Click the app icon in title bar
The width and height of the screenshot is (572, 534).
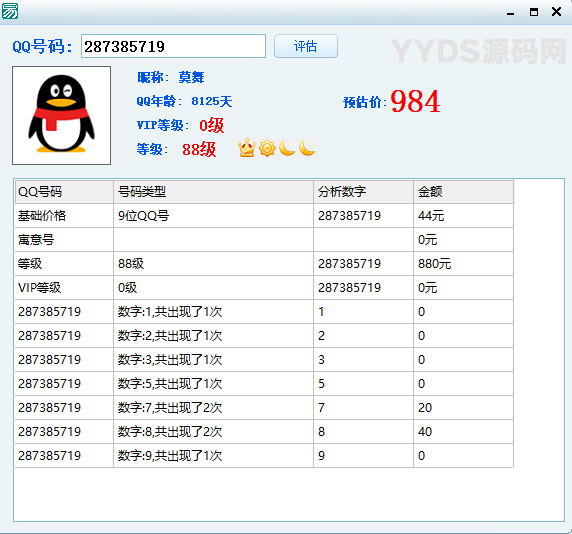(x=10, y=11)
